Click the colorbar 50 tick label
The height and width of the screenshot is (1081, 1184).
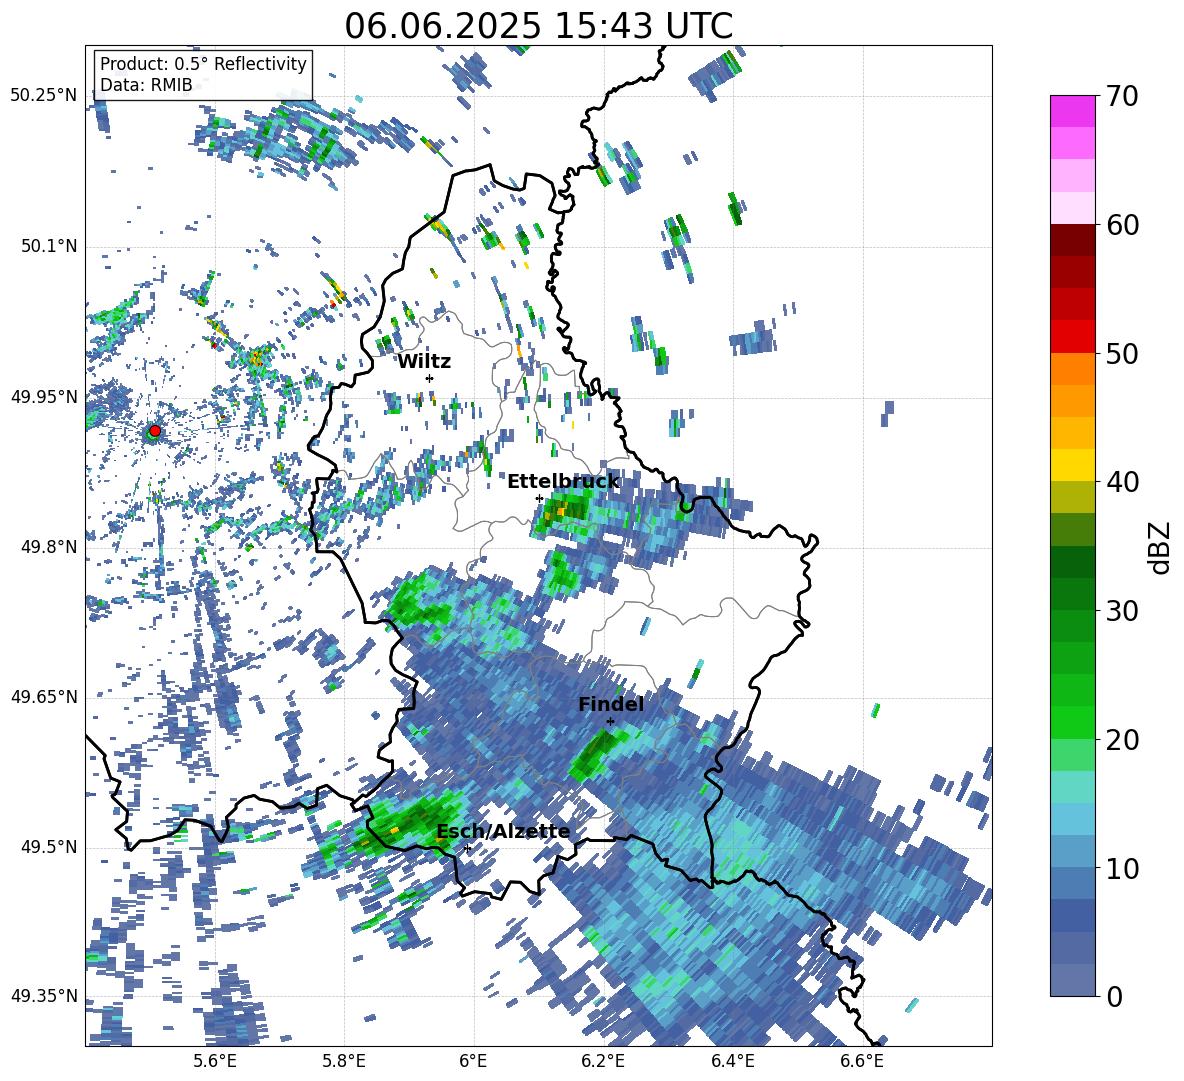point(1122,353)
